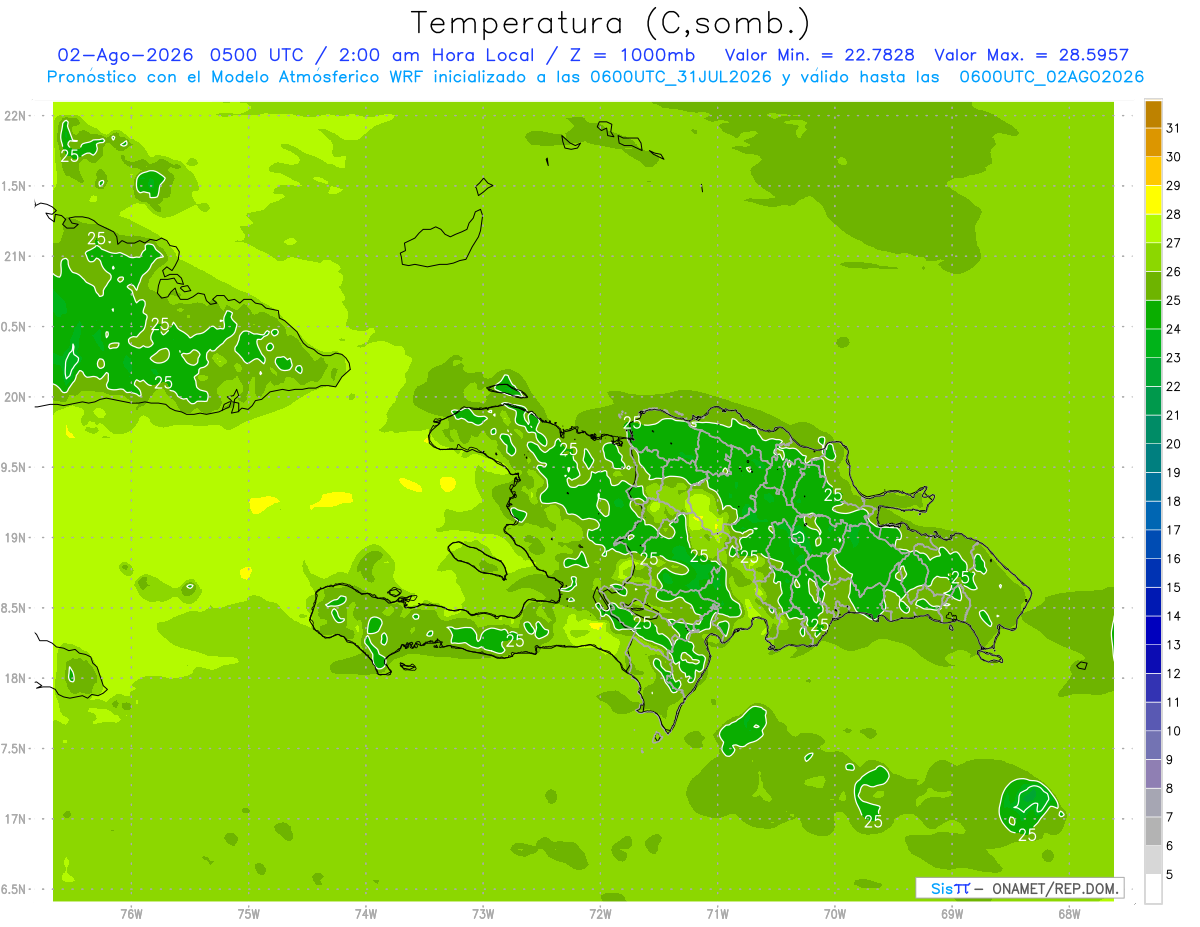The height and width of the screenshot is (927, 1200).
Task: Select blue legend swatch between 14 and 15
Action: (1153, 602)
